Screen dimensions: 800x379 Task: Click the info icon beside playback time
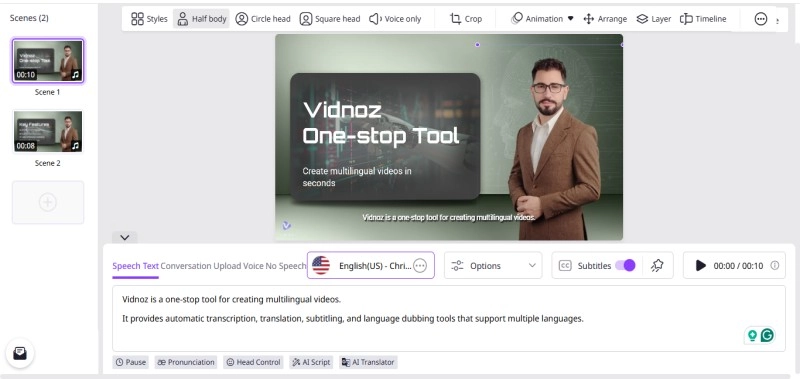[774, 265]
